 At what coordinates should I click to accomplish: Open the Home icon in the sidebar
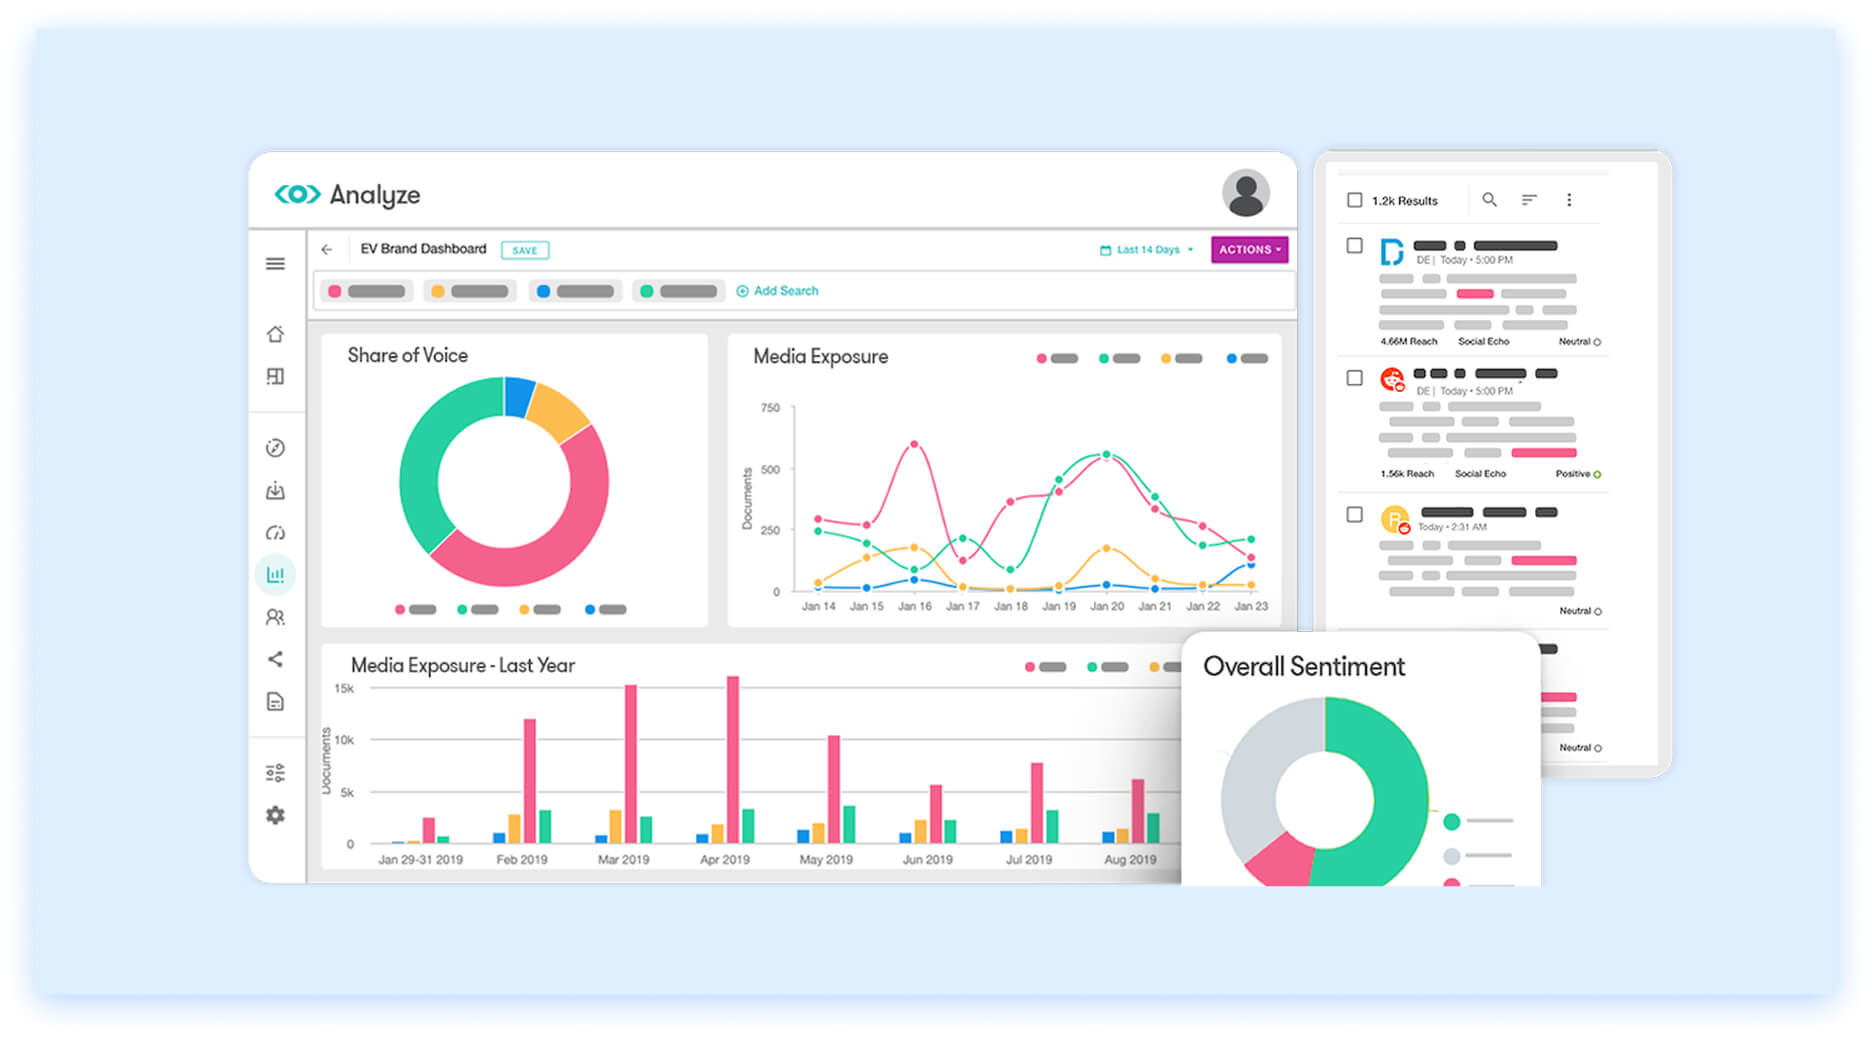coord(275,333)
